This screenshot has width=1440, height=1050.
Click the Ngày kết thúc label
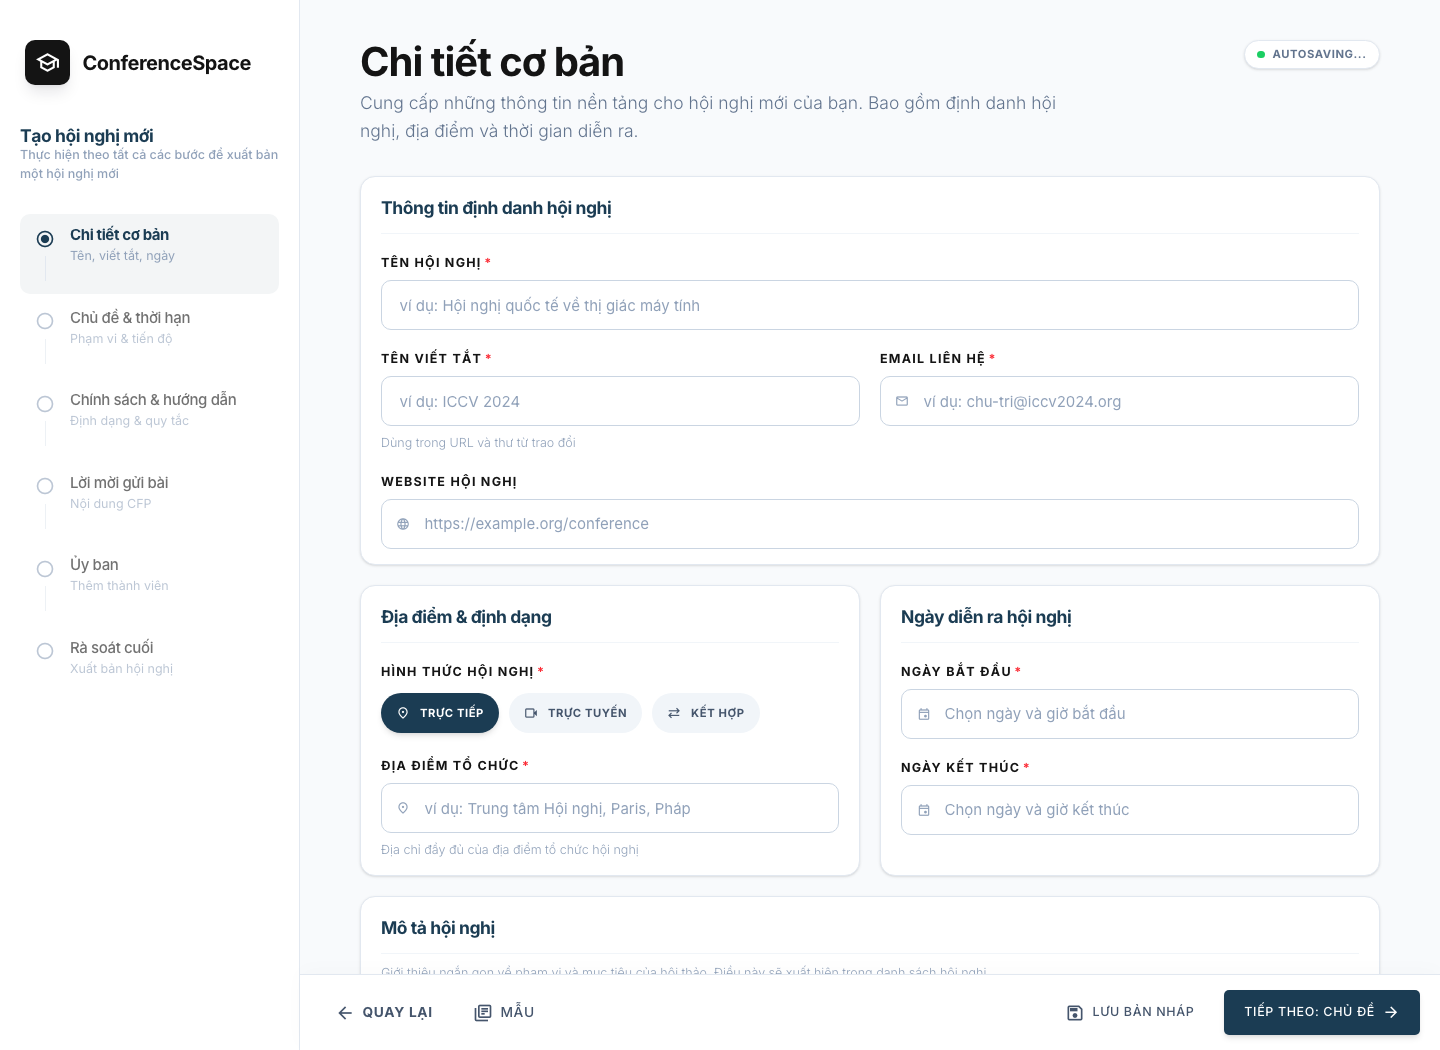(x=960, y=767)
